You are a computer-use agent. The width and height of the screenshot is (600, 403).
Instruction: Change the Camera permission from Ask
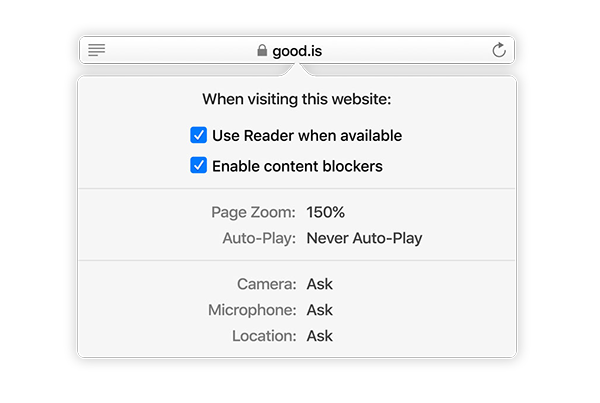click(320, 284)
